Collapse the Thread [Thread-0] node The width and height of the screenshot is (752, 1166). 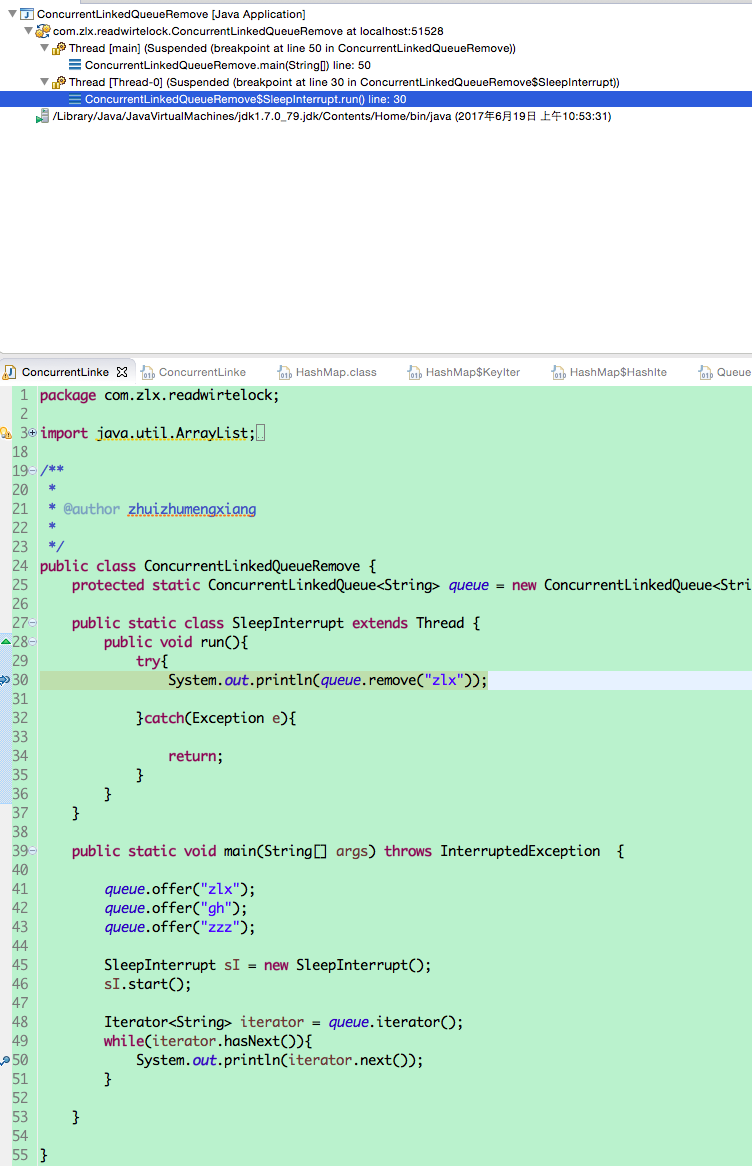pos(45,83)
